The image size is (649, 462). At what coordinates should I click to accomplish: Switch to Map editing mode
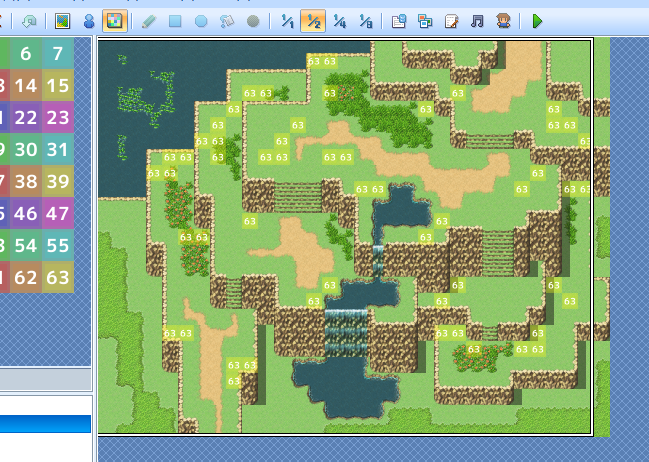point(62,21)
